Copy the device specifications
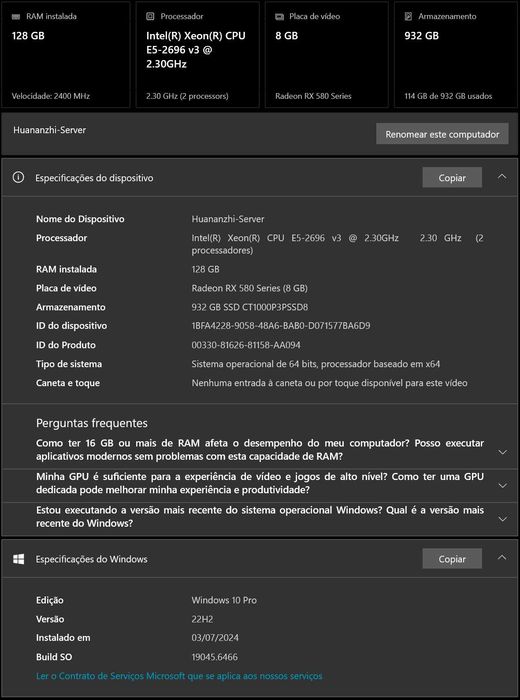 click(x=452, y=178)
